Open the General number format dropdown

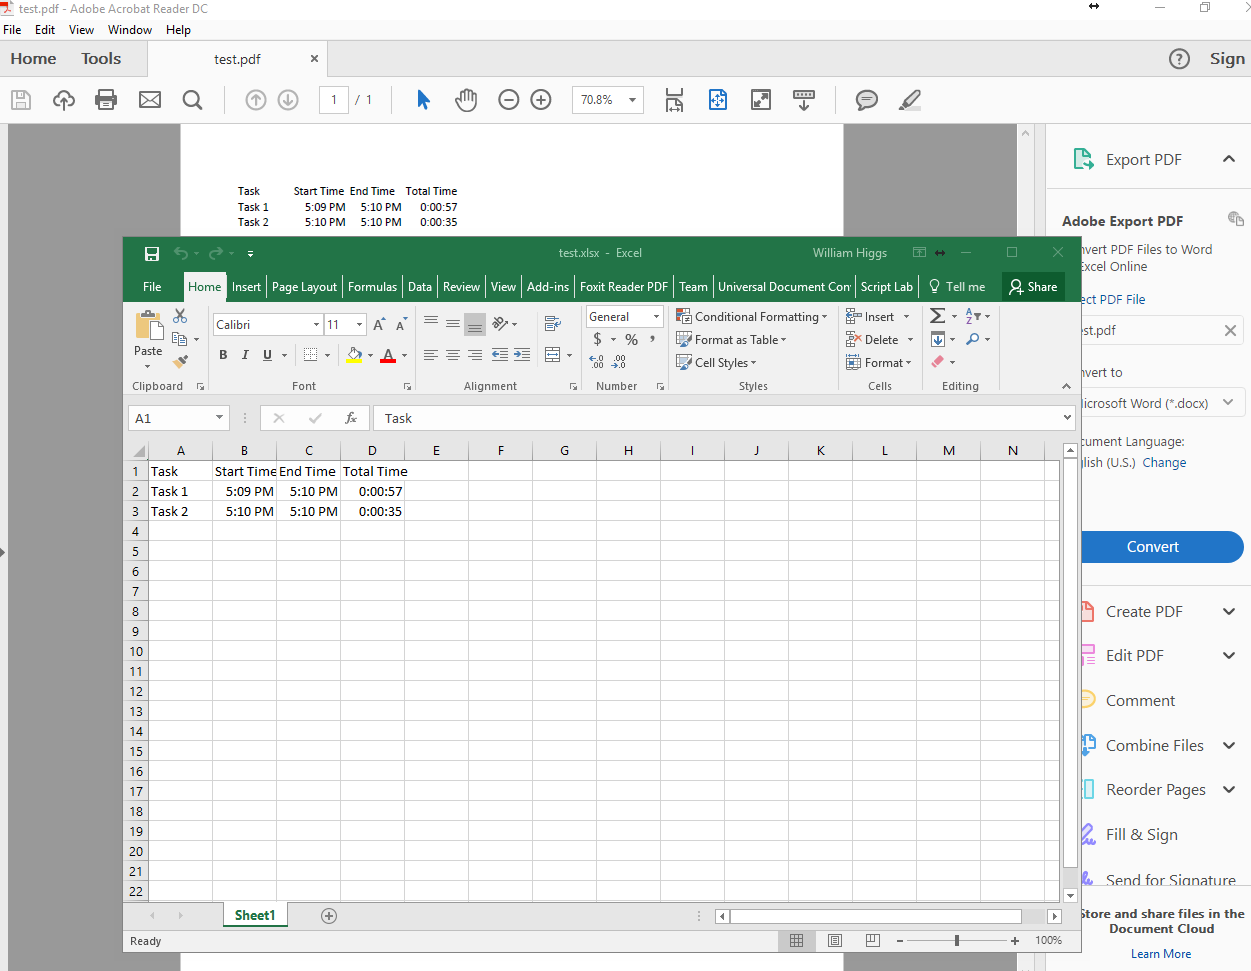click(657, 317)
